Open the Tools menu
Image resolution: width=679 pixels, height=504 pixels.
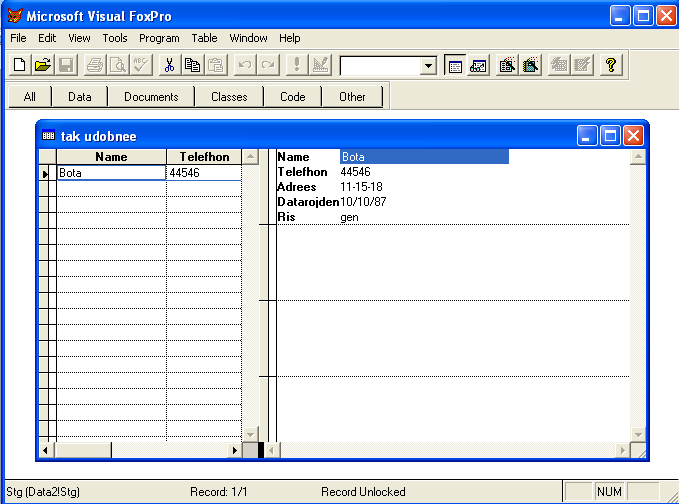click(x=115, y=38)
